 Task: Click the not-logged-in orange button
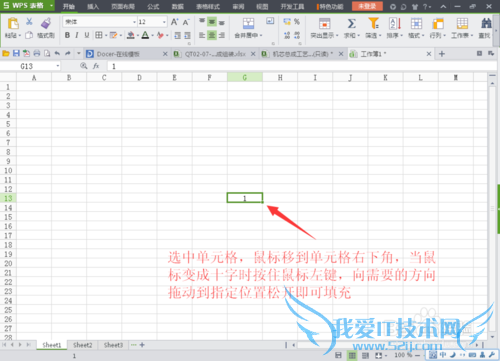(x=367, y=6)
